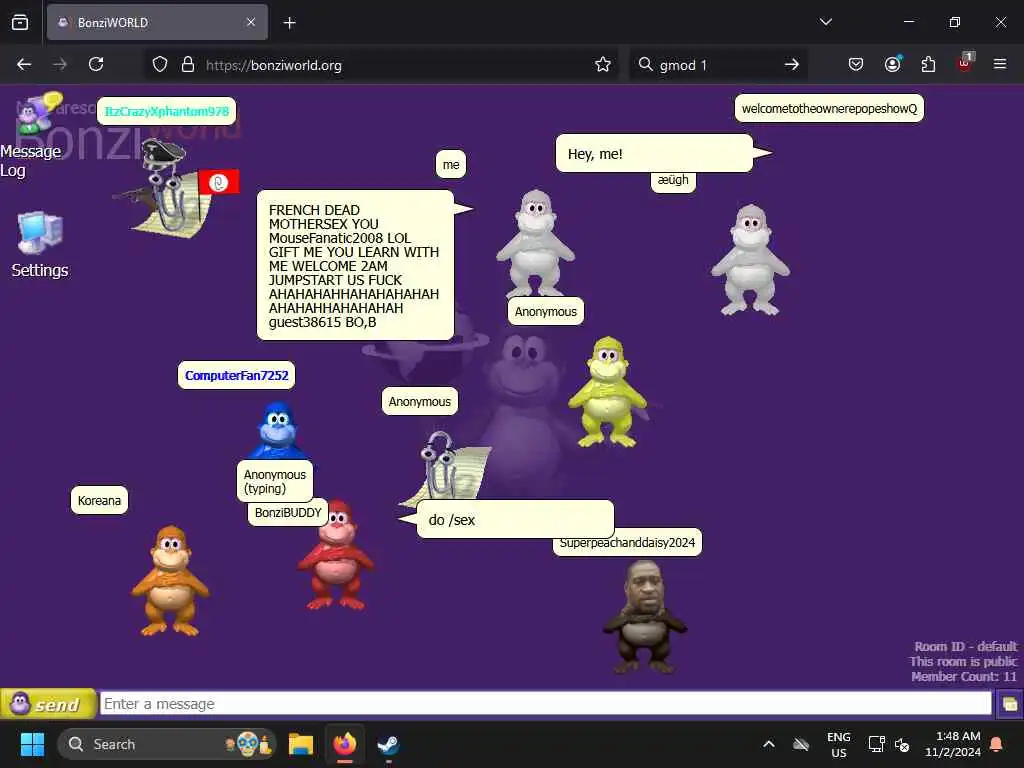Show hidden system tray icons
The height and width of the screenshot is (768, 1024).
coord(769,744)
